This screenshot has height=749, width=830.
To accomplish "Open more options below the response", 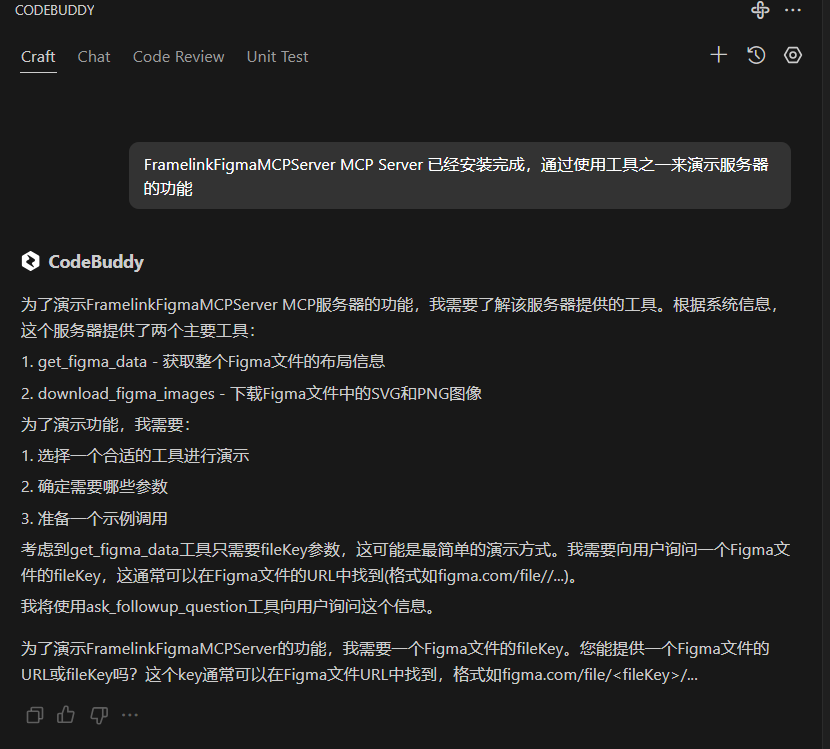I will [x=130, y=715].
